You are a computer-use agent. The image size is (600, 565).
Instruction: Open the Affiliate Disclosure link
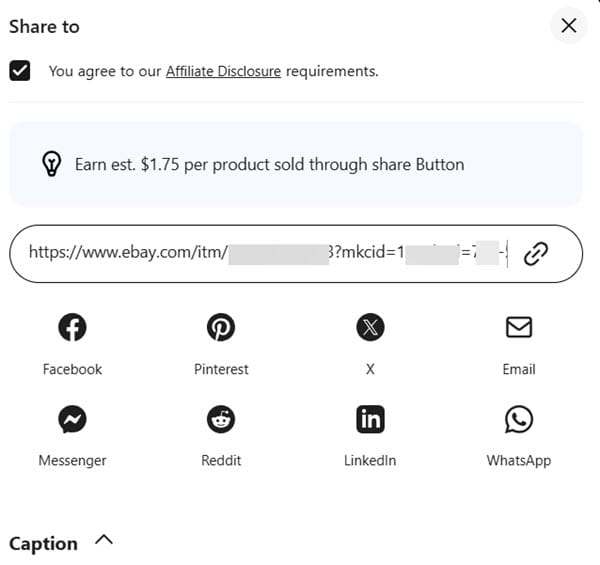point(223,71)
